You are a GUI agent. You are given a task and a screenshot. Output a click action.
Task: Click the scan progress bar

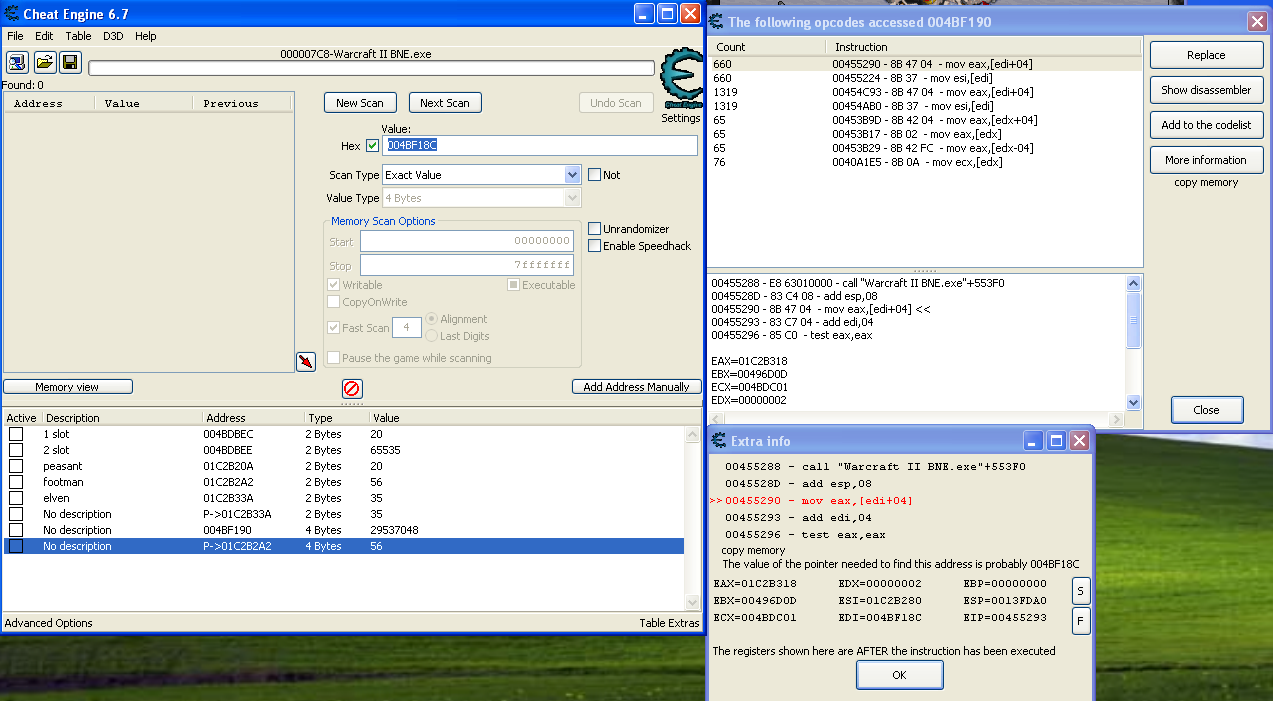371,68
